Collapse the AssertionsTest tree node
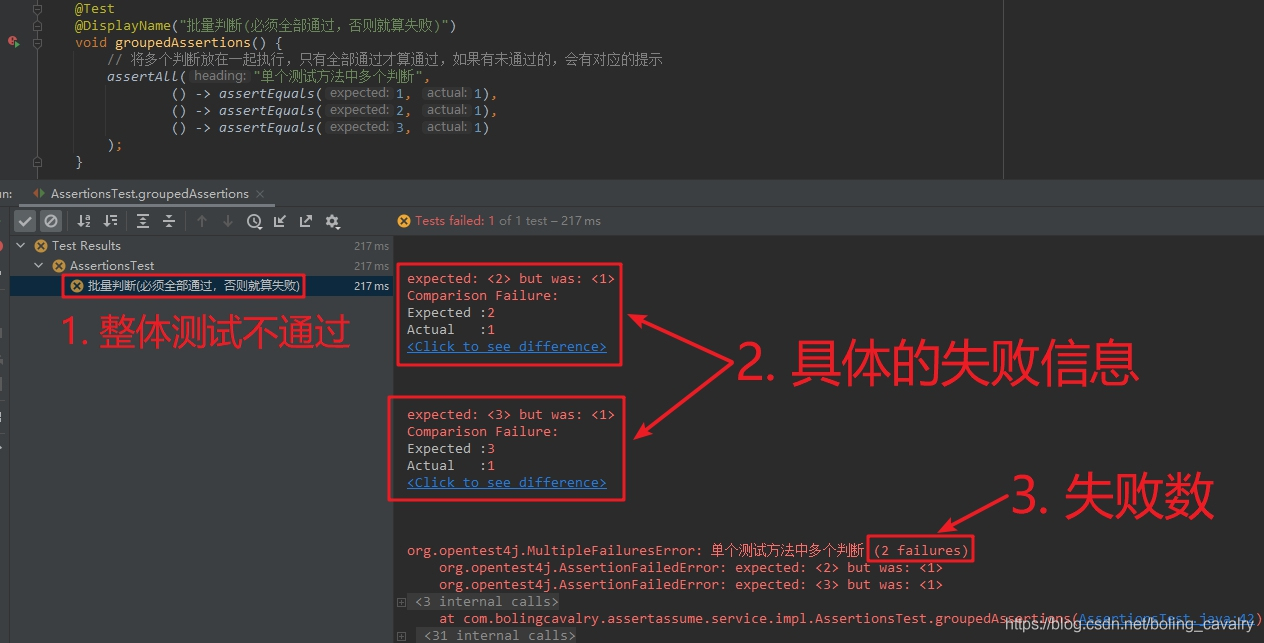The width and height of the screenshot is (1264, 643). tap(39, 266)
